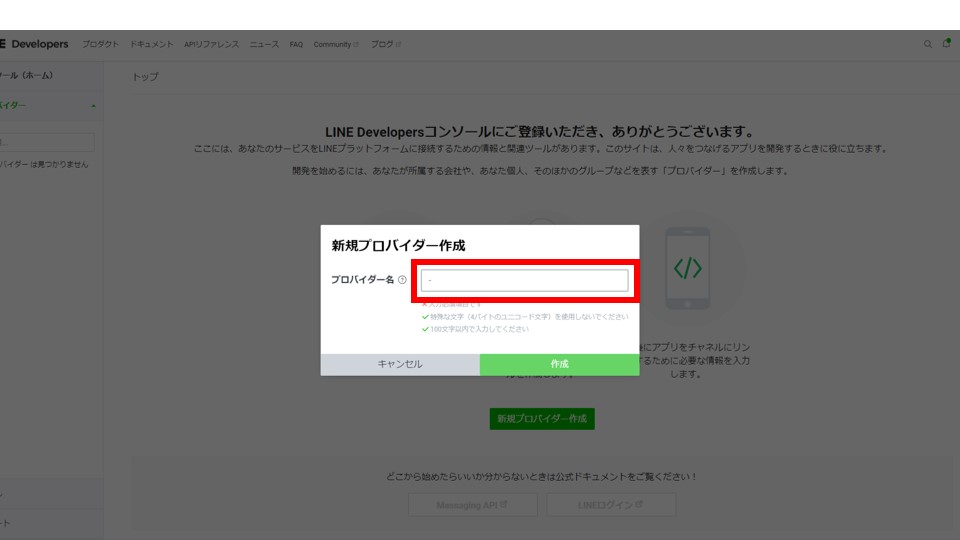Open the FAQ page
The image size is (960, 540).
tap(296, 44)
